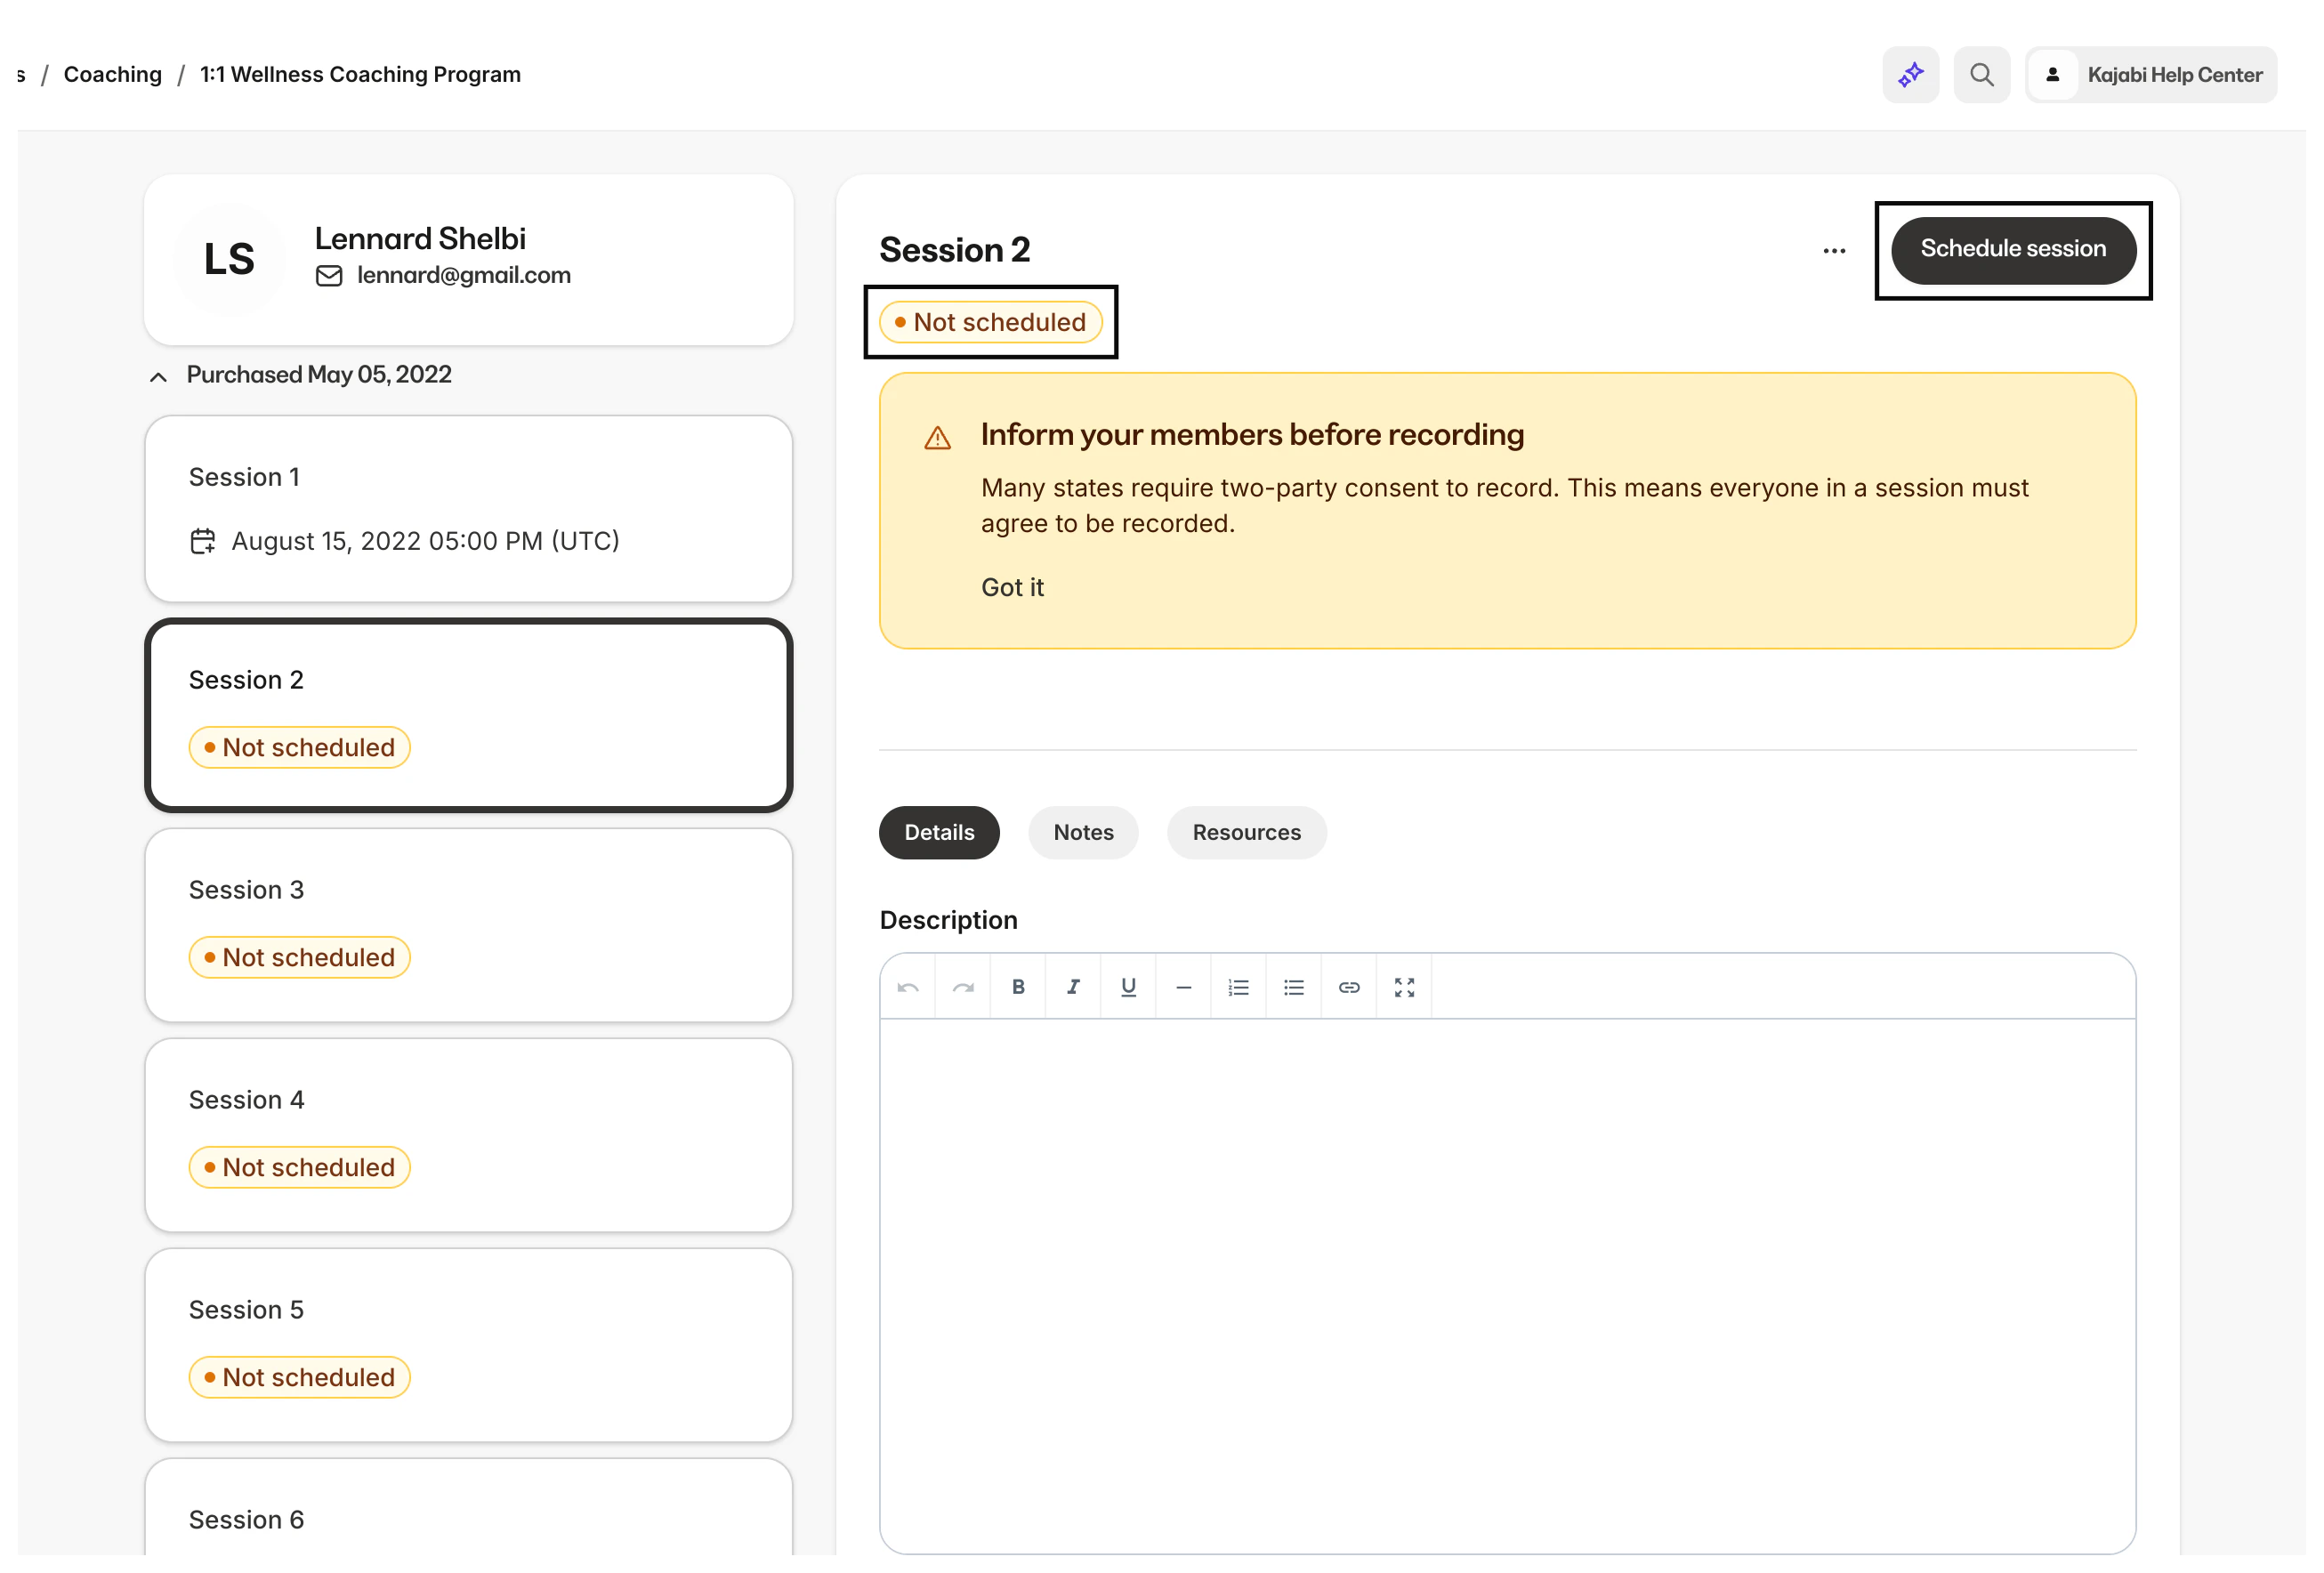The image size is (2324, 1573).
Task: Switch to the Notes tab
Action: pyautogui.click(x=1083, y=832)
